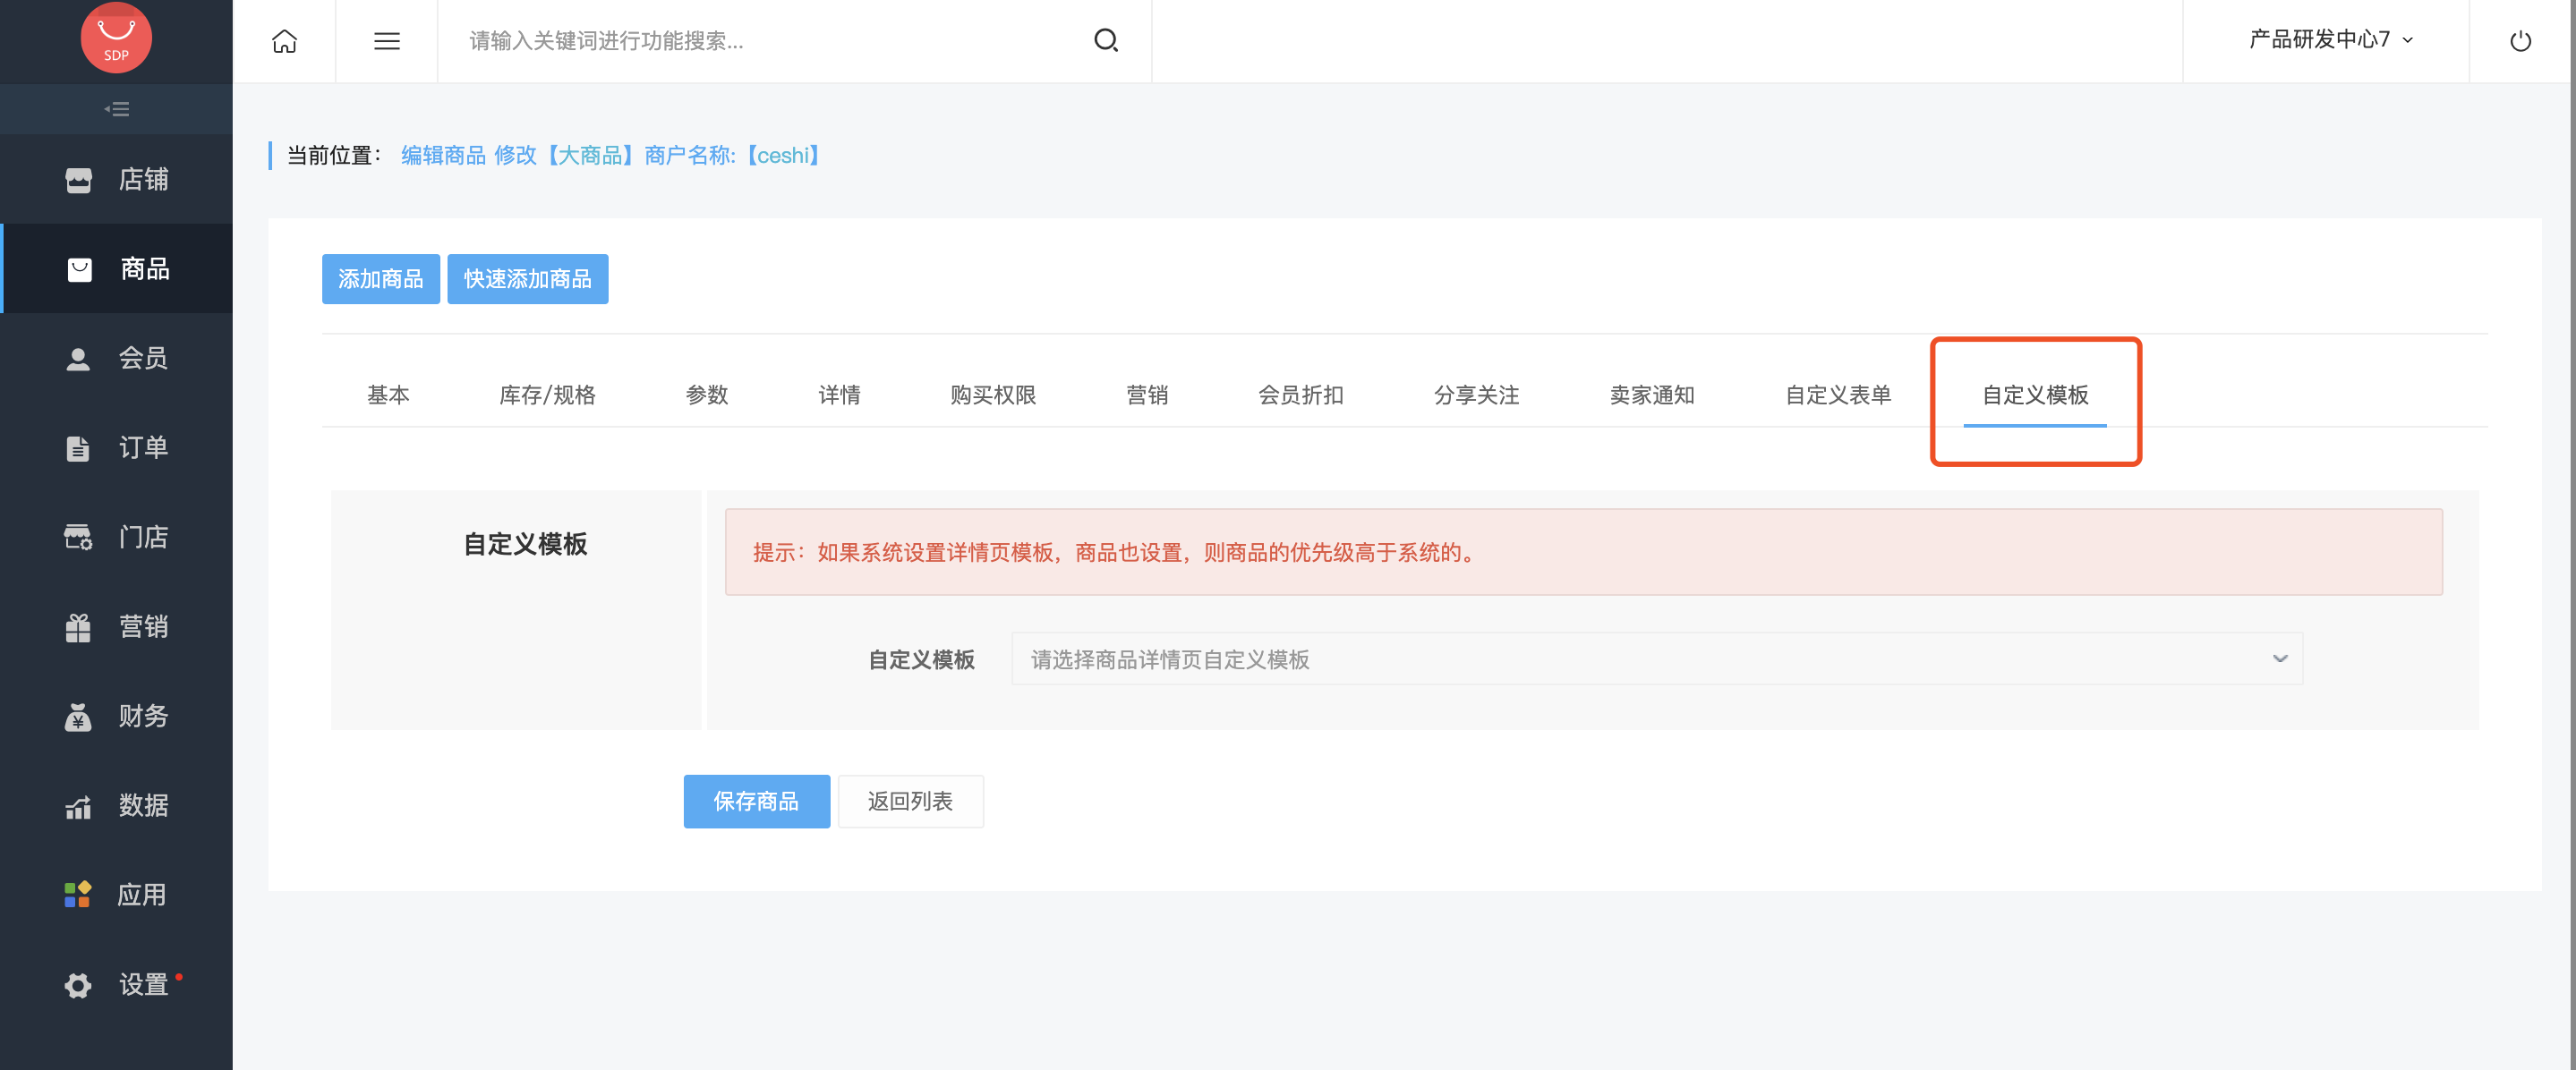Expand the 自定义模板 select dropdown
Image resolution: width=2576 pixels, height=1070 pixels.
[1657, 659]
